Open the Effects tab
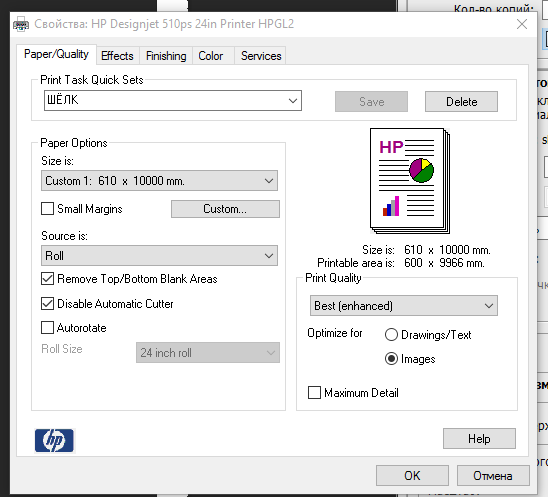Viewport: 548px width, 497px height. (117, 56)
